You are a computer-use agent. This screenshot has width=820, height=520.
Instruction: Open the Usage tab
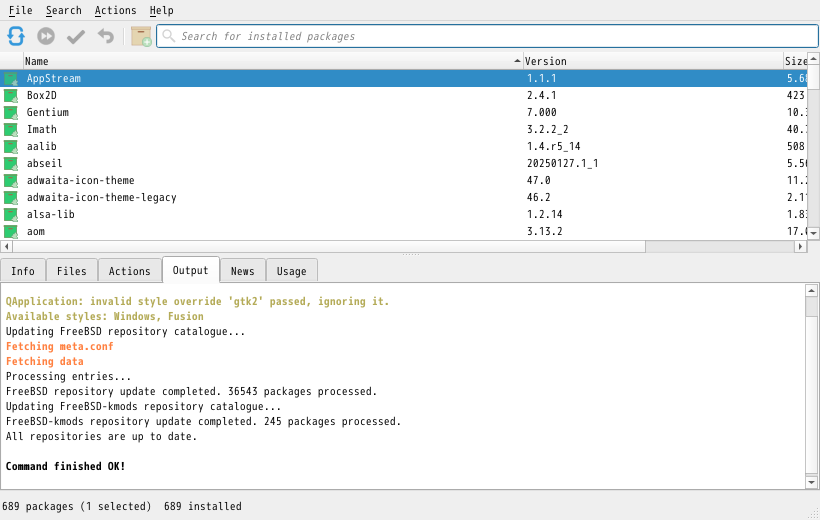(292, 271)
